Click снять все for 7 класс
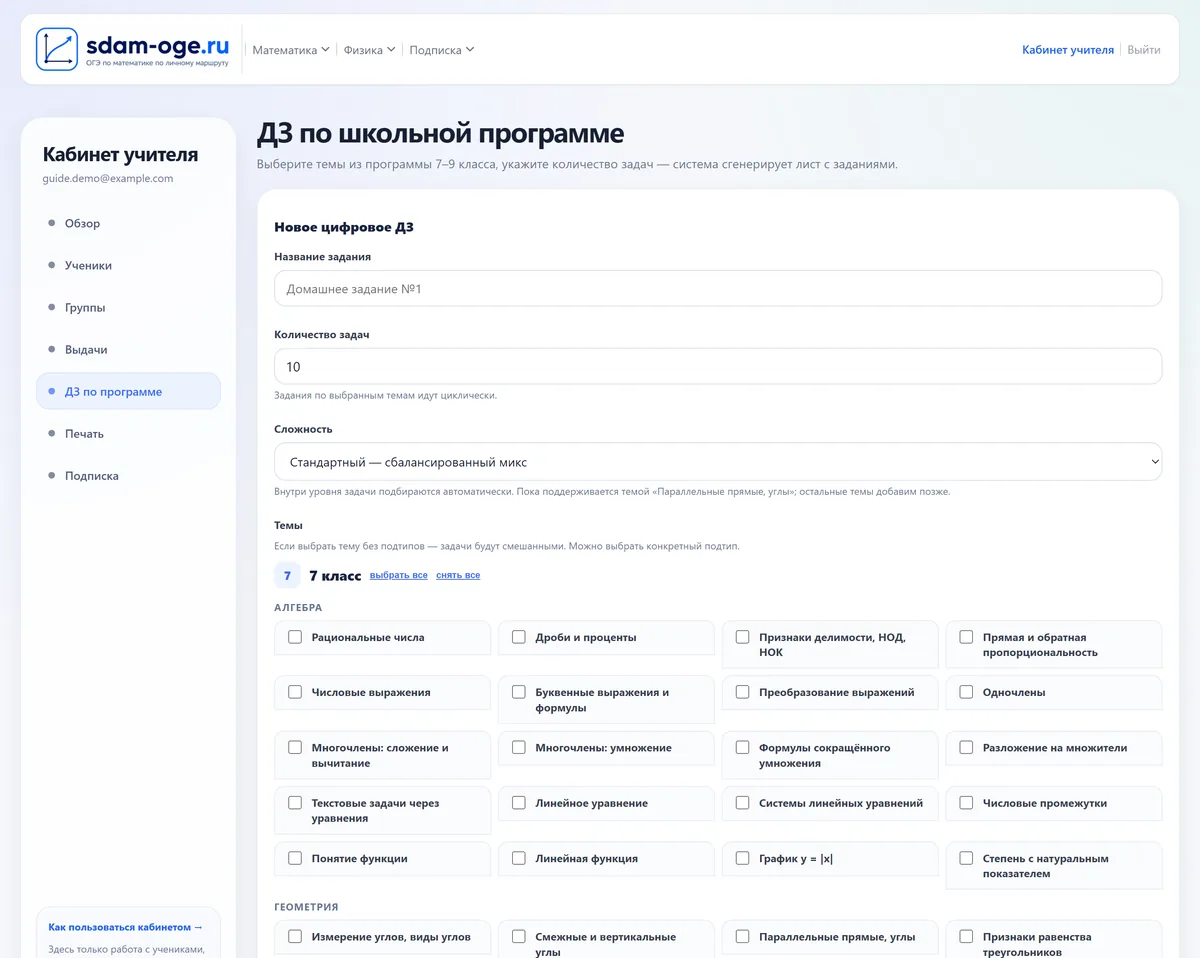This screenshot has width=1200, height=958. 458,575
